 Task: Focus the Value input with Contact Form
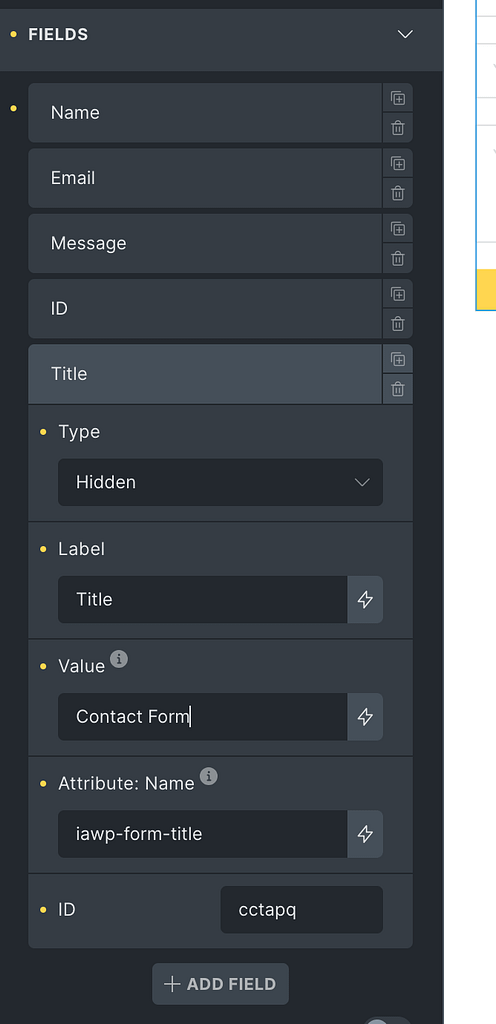point(202,716)
